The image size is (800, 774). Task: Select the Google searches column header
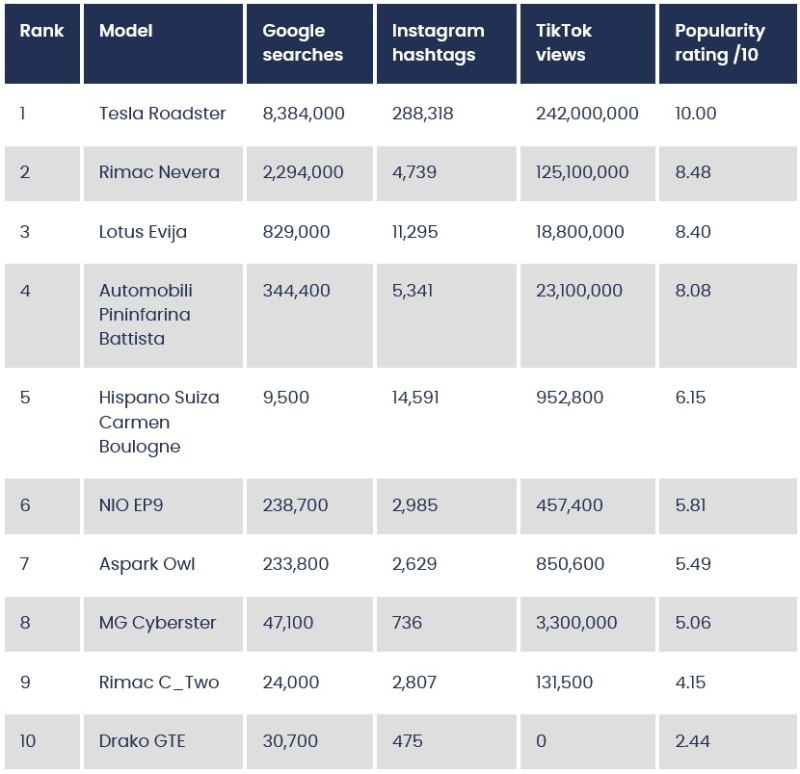[x=310, y=44]
